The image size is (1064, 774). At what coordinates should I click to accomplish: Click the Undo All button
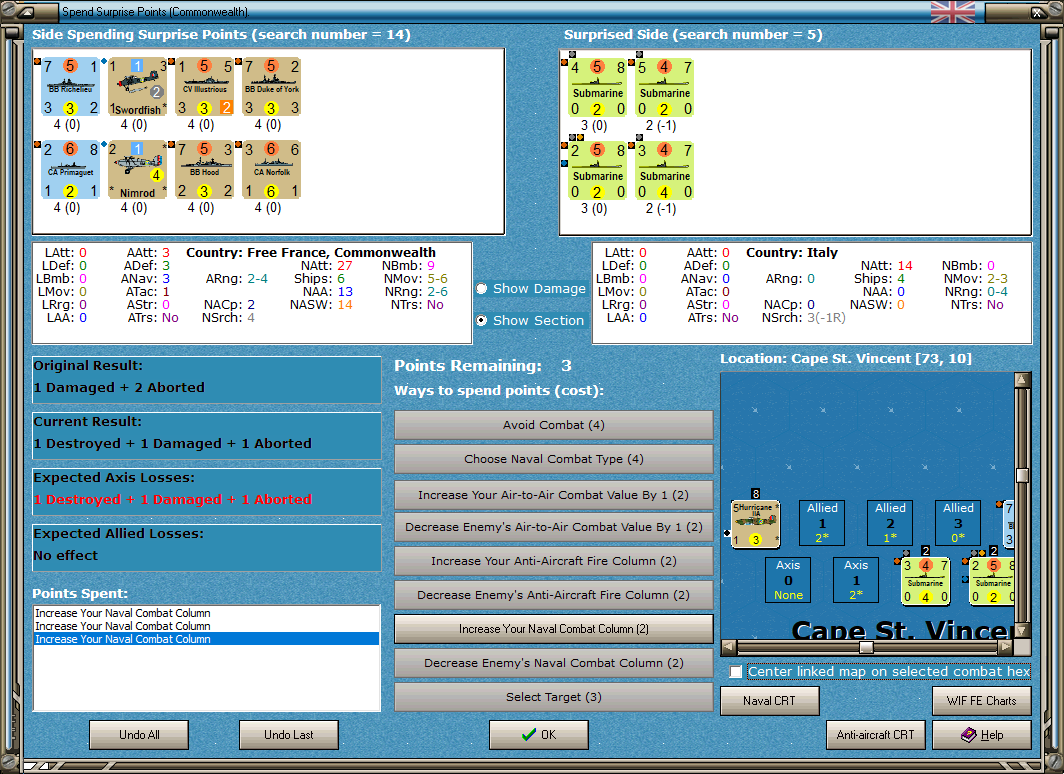(x=139, y=735)
